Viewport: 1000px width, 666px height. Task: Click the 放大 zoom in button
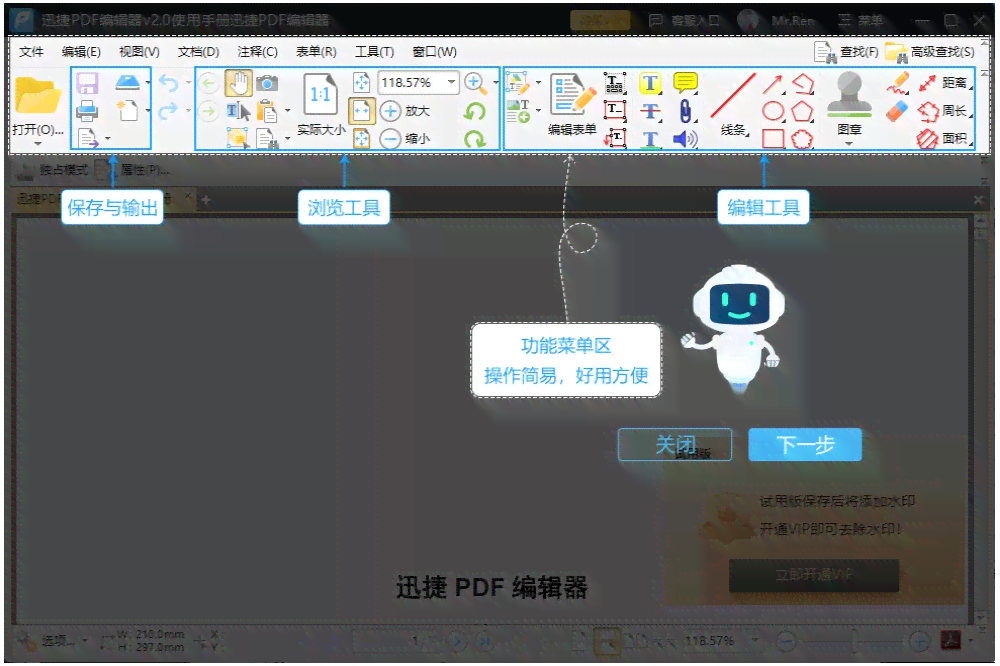click(406, 111)
